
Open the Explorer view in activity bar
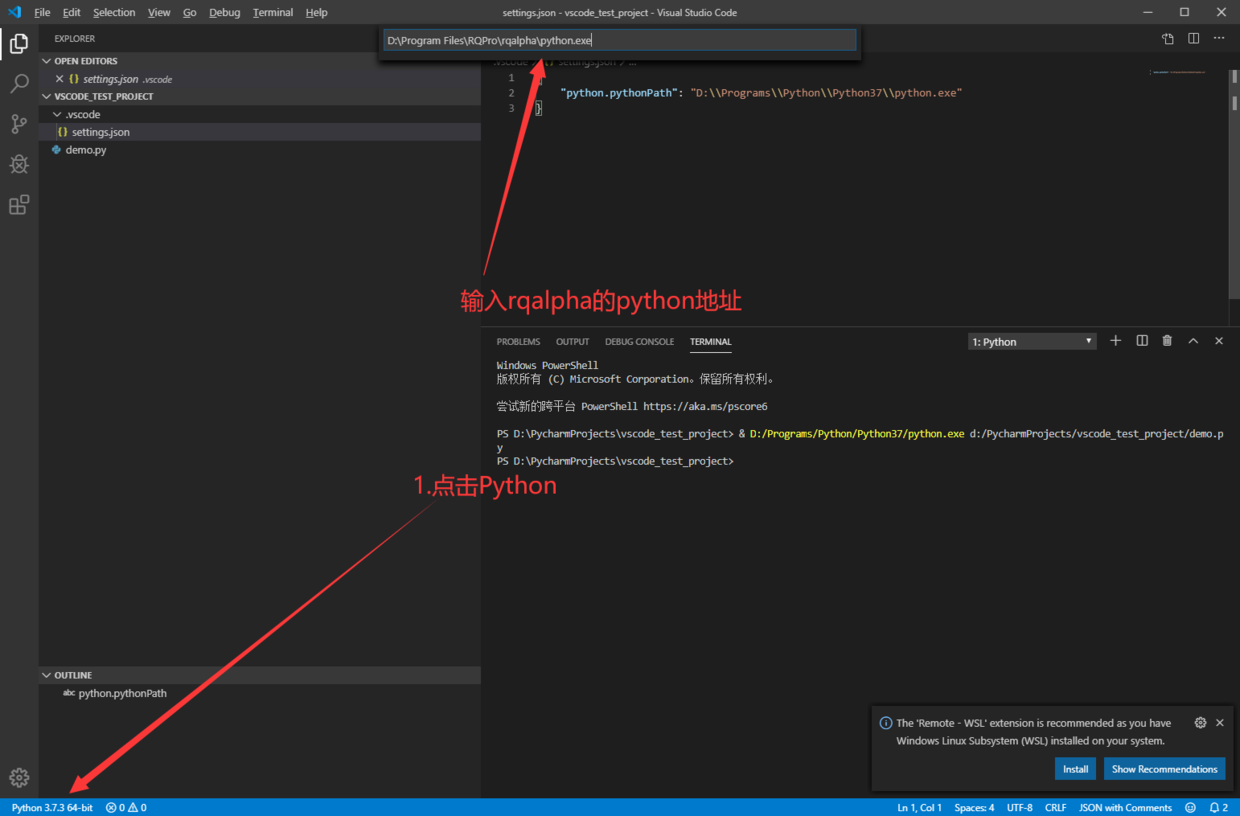pyautogui.click(x=19, y=43)
